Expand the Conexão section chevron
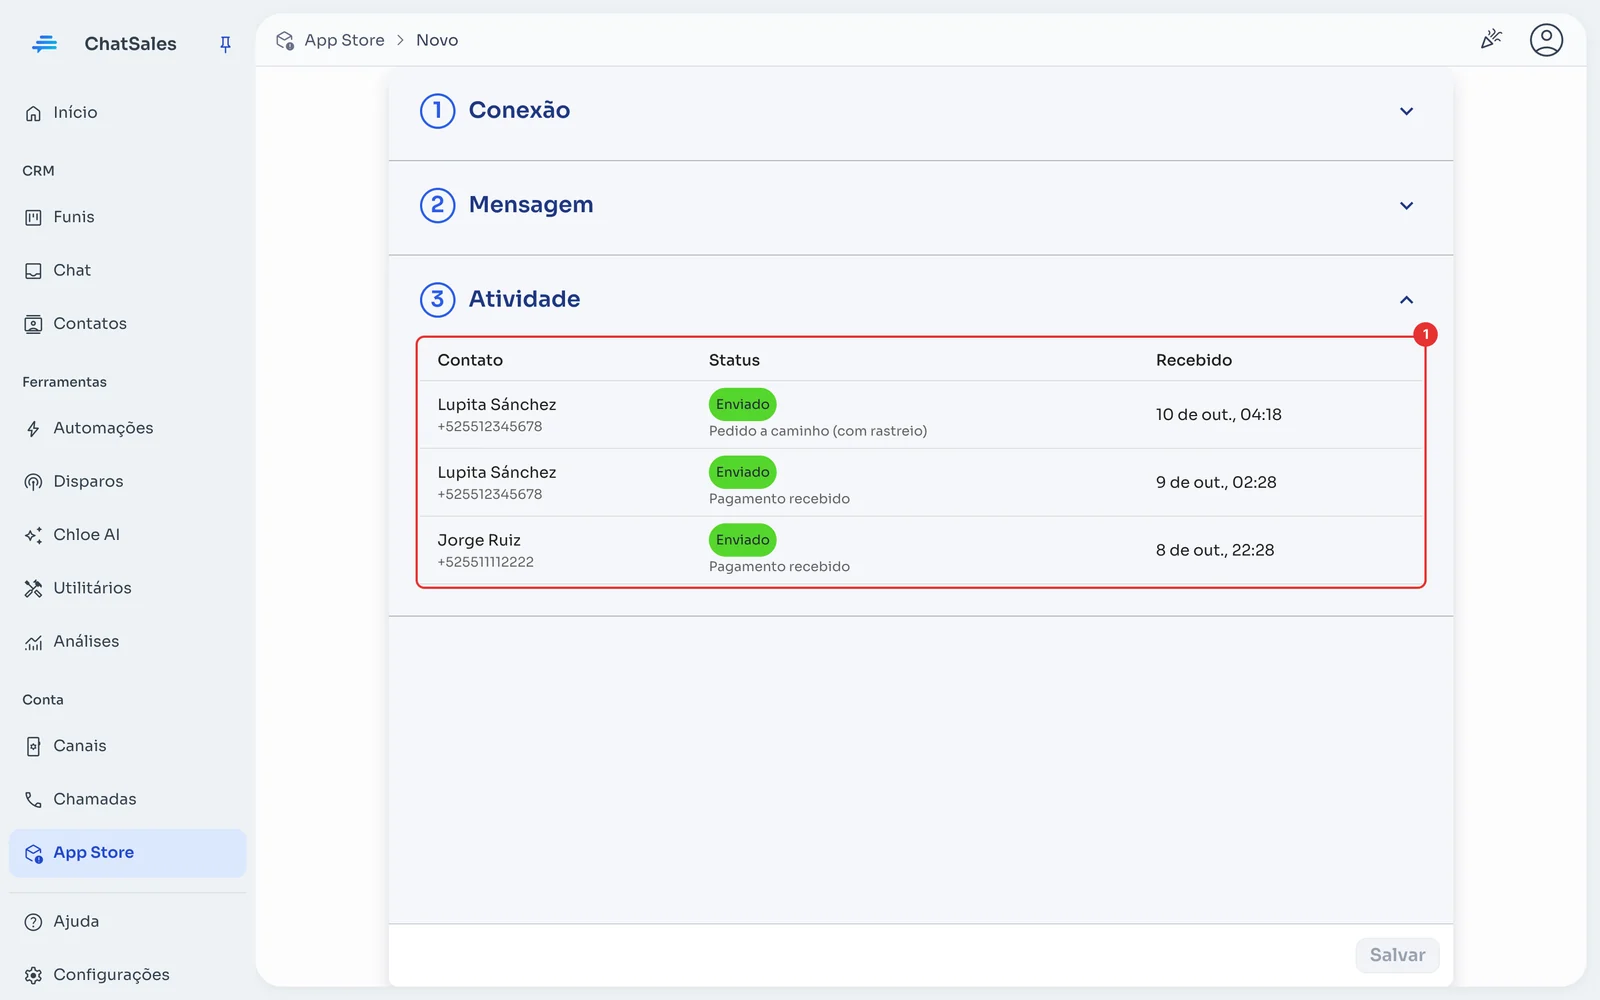 (1406, 111)
